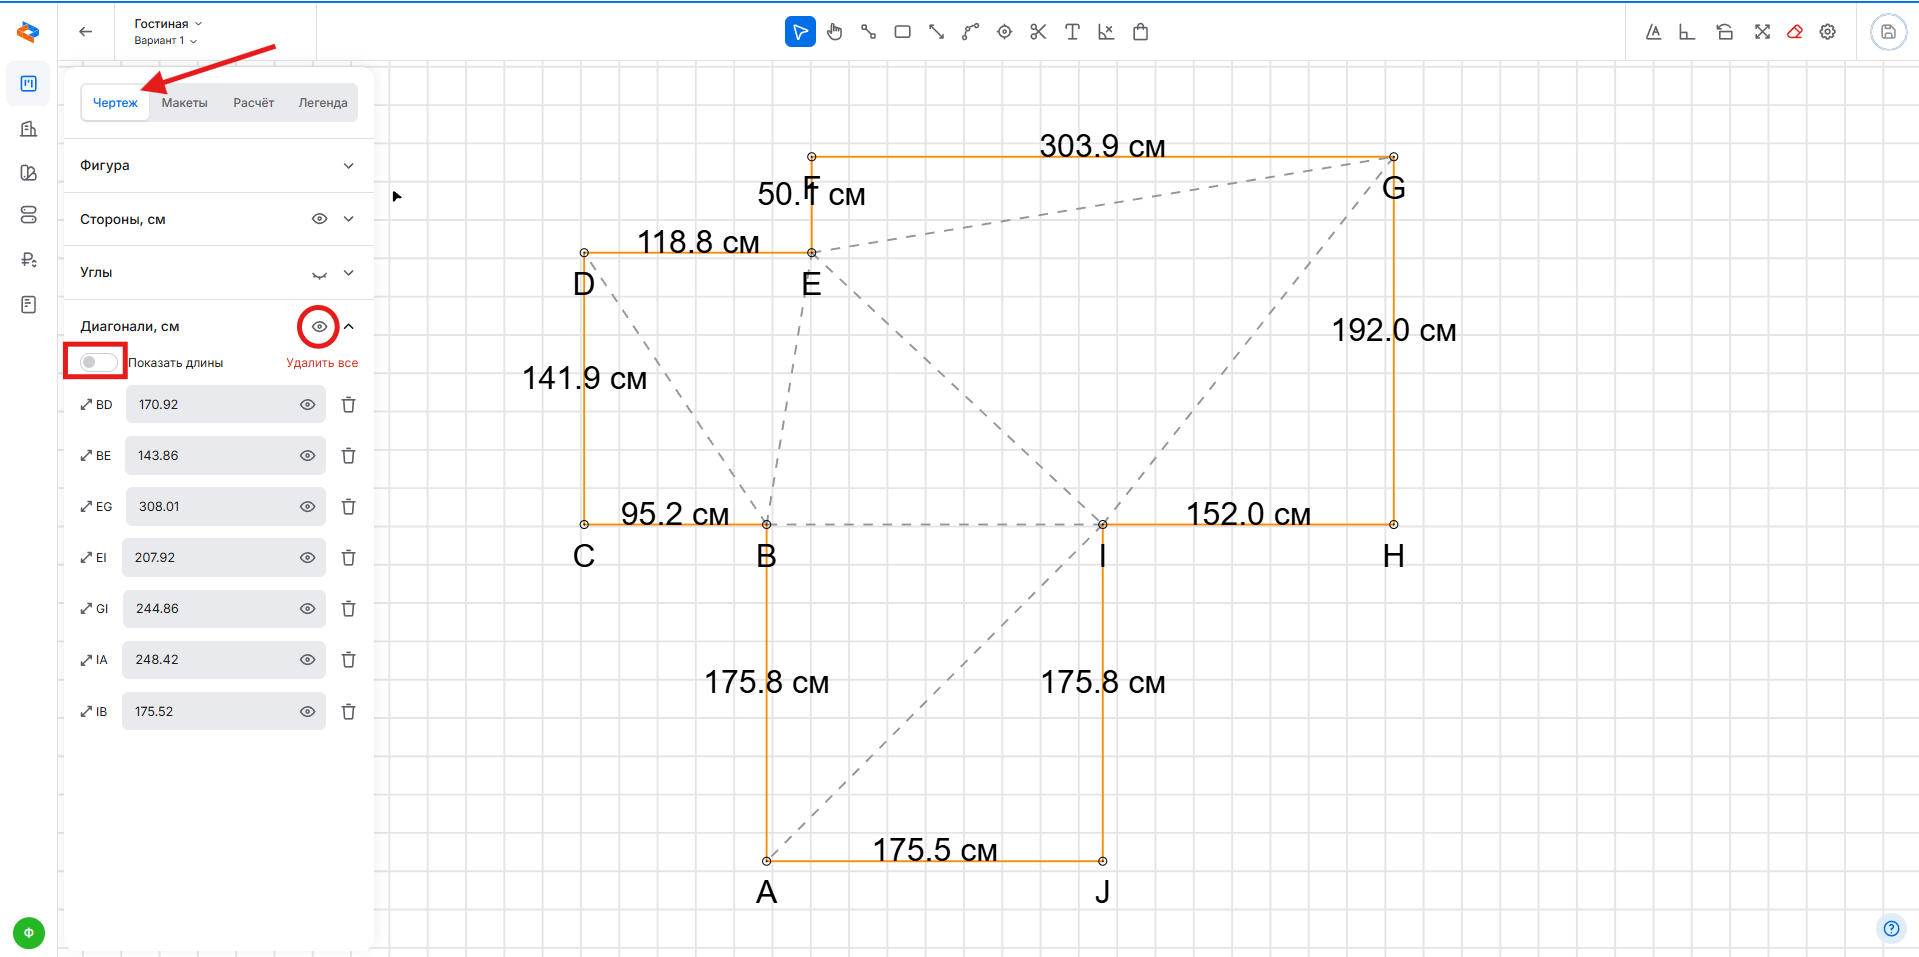
Task: Open the "Расчёт" tab
Action: click(253, 103)
